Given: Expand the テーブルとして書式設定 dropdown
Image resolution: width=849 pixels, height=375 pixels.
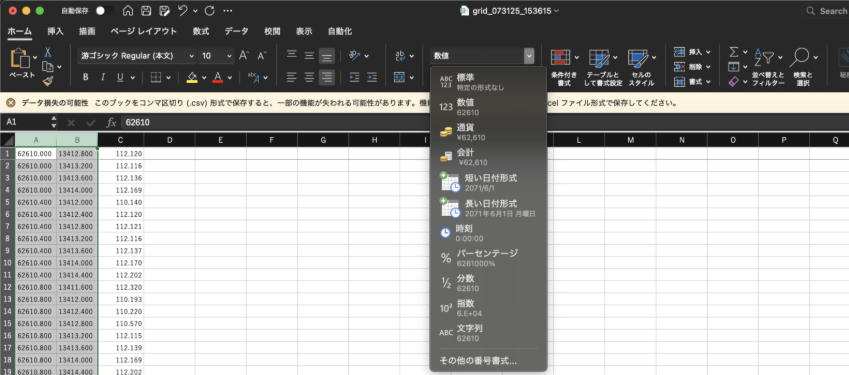Looking at the screenshot, I should [615, 56].
